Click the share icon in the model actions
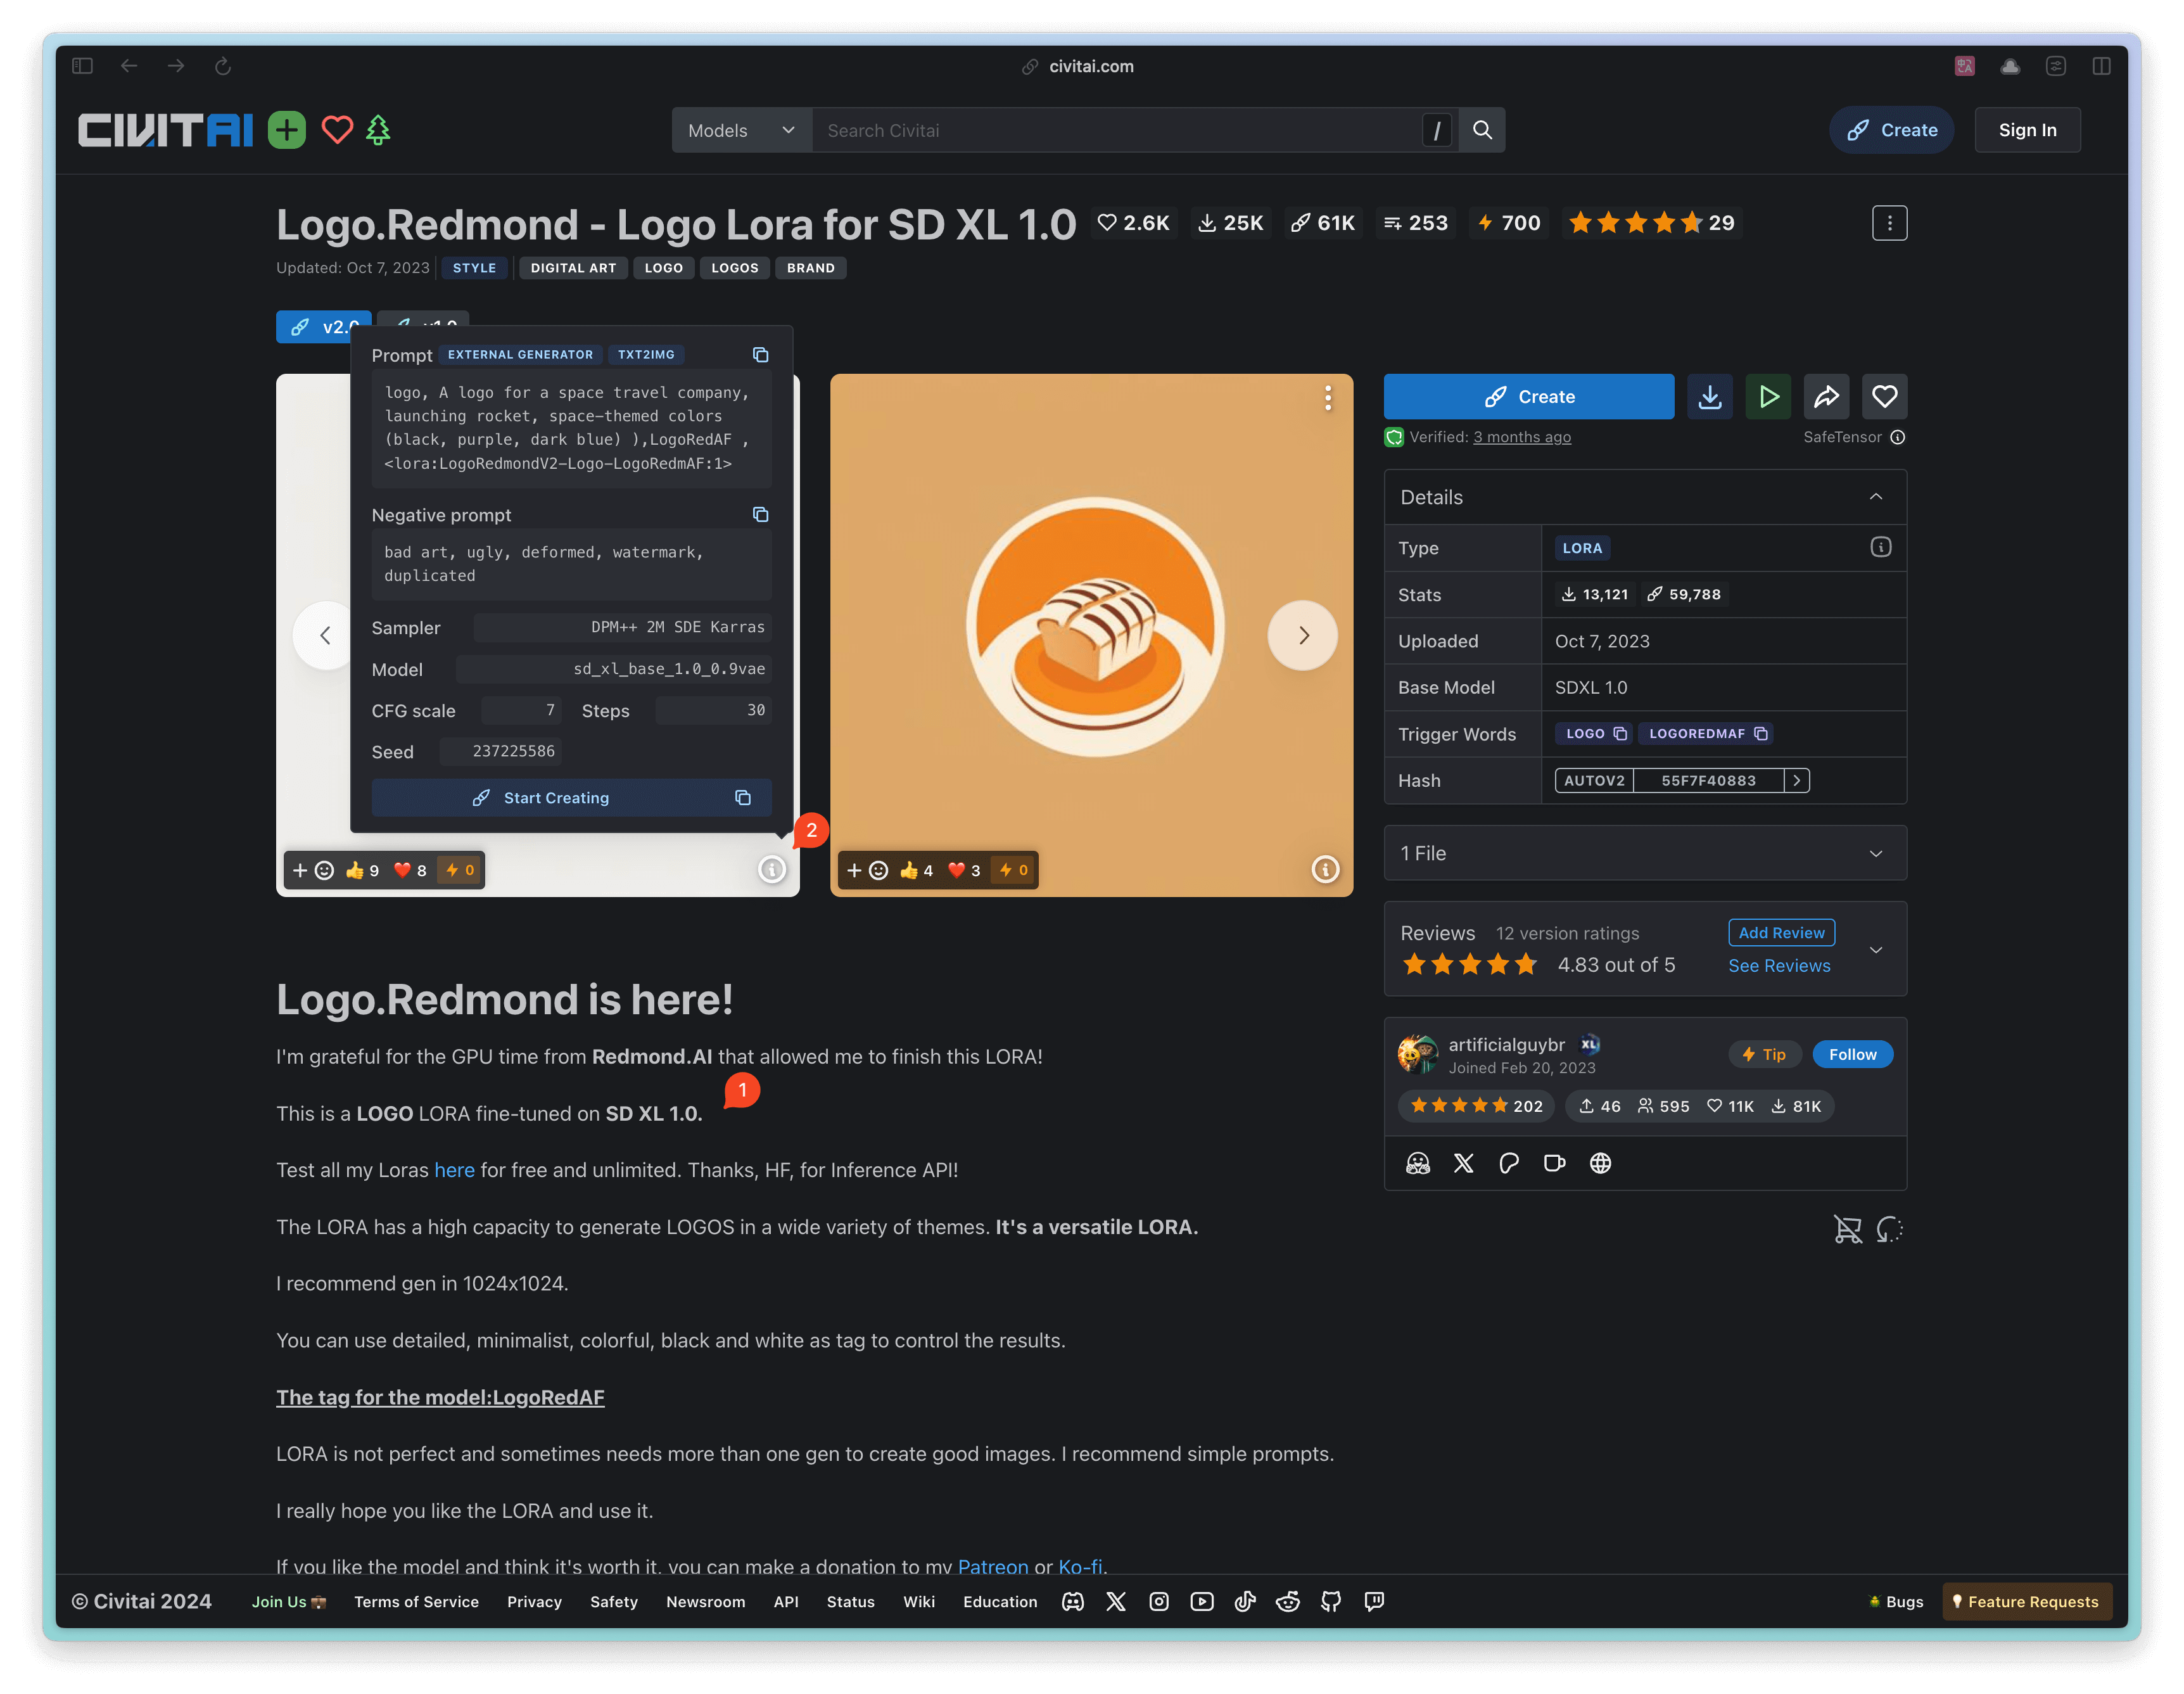 click(x=1826, y=396)
